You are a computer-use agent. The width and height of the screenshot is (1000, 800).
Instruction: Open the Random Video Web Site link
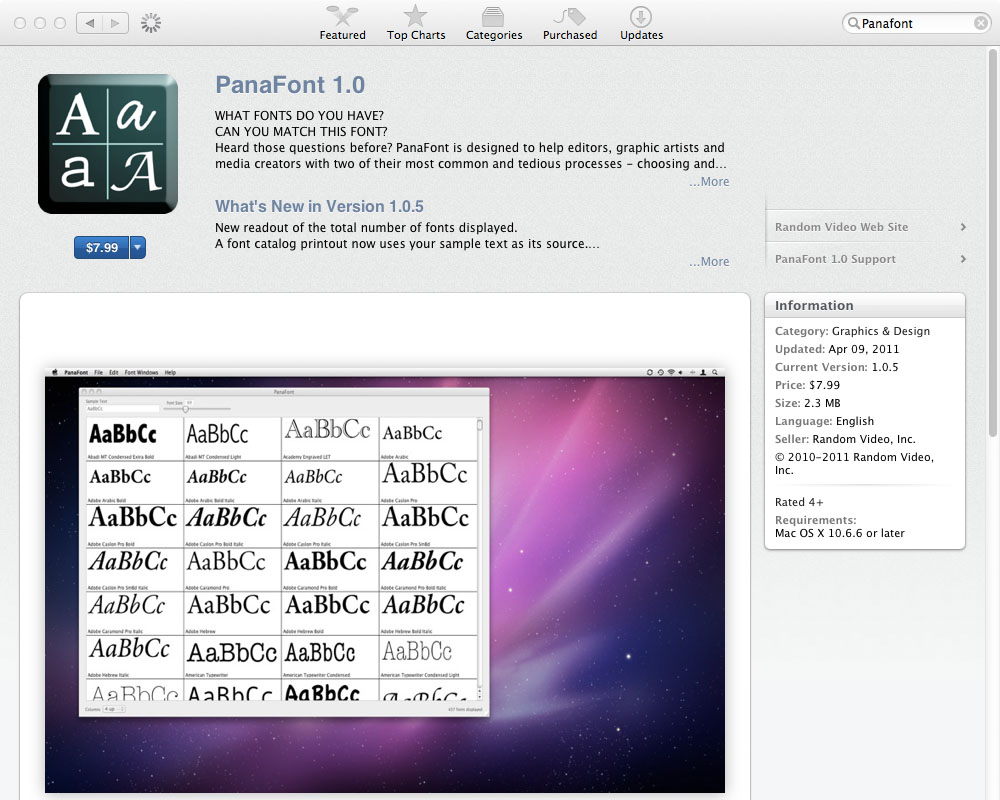[x=841, y=227]
